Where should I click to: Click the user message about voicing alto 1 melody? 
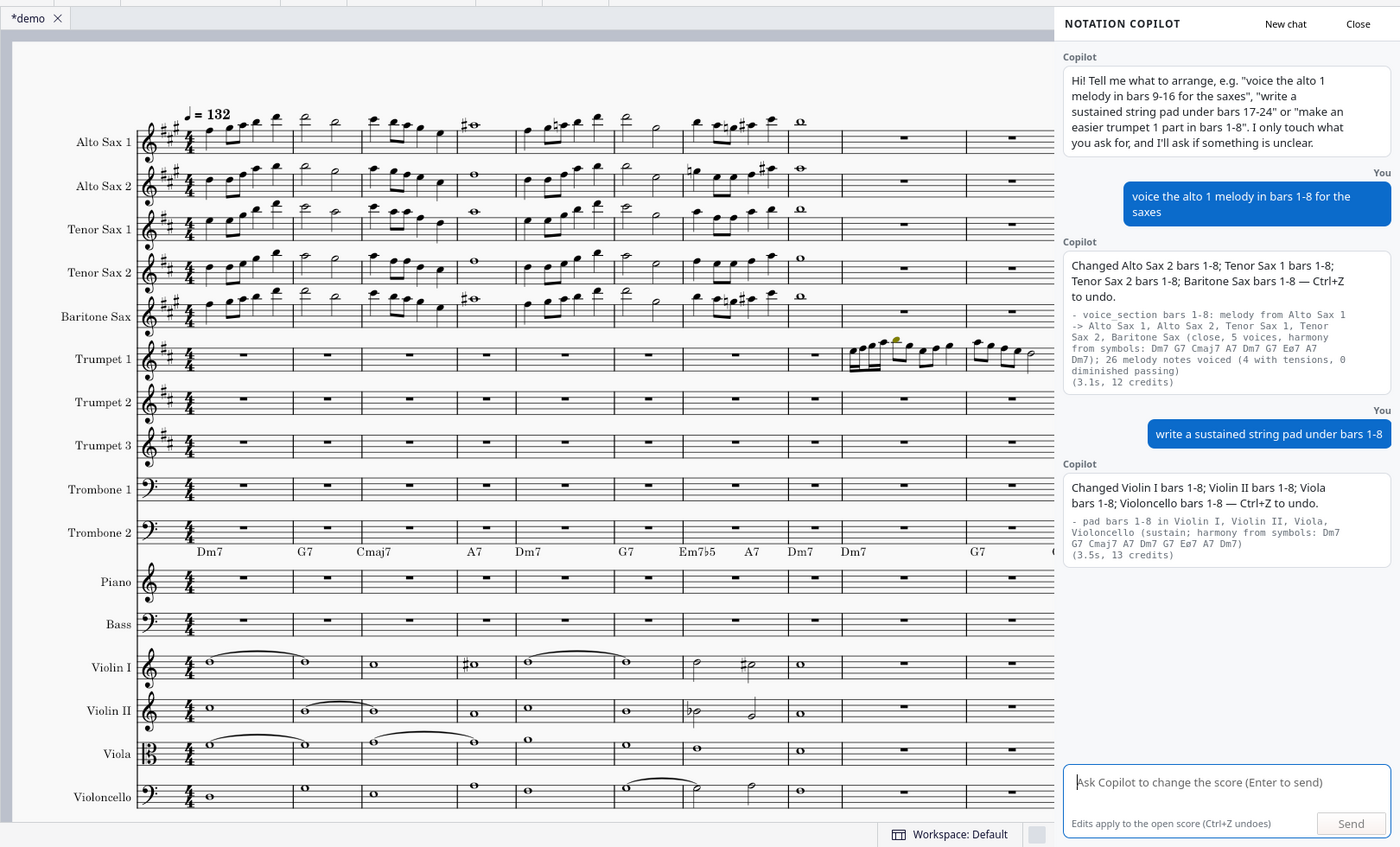tap(1256, 204)
